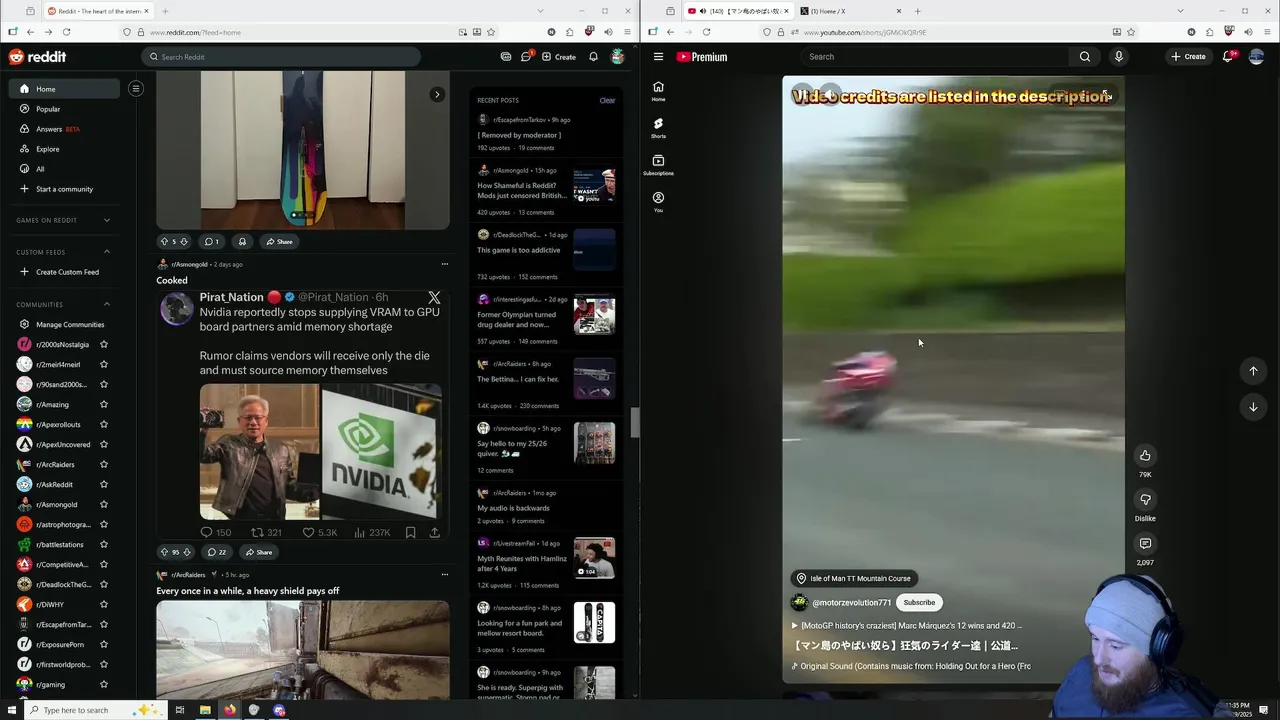Mute the short with the volume button
The width and height of the screenshot is (1280, 720).
832,96
